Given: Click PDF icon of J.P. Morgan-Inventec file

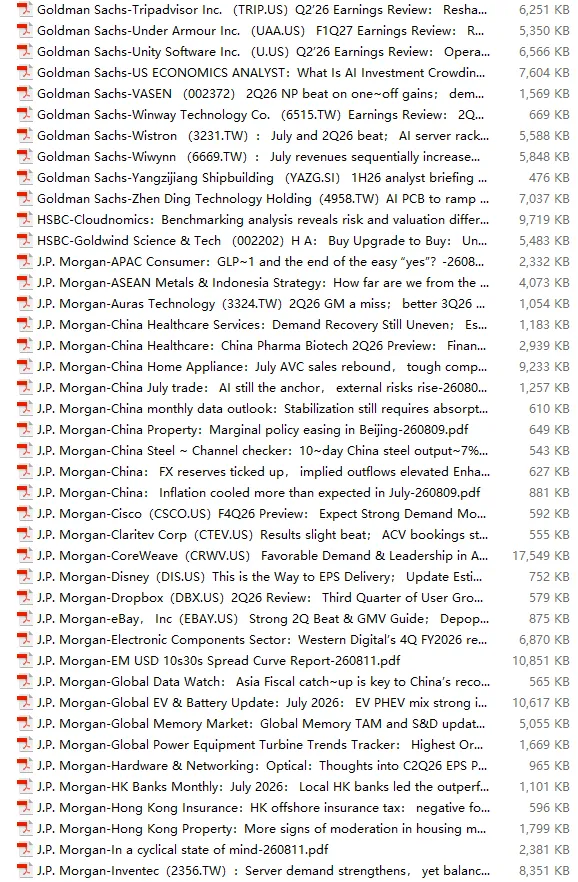Looking at the screenshot, I should pos(25,871).
